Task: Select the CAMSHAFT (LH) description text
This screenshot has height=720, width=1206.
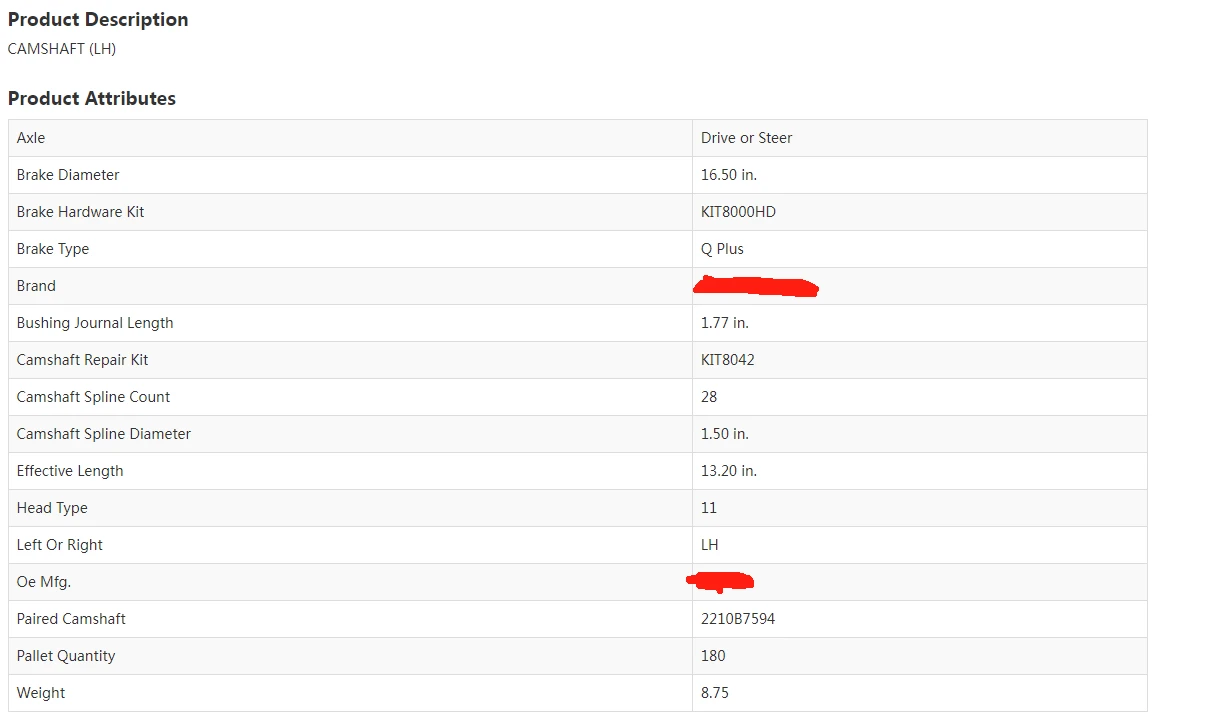Action: pos(62,48)
